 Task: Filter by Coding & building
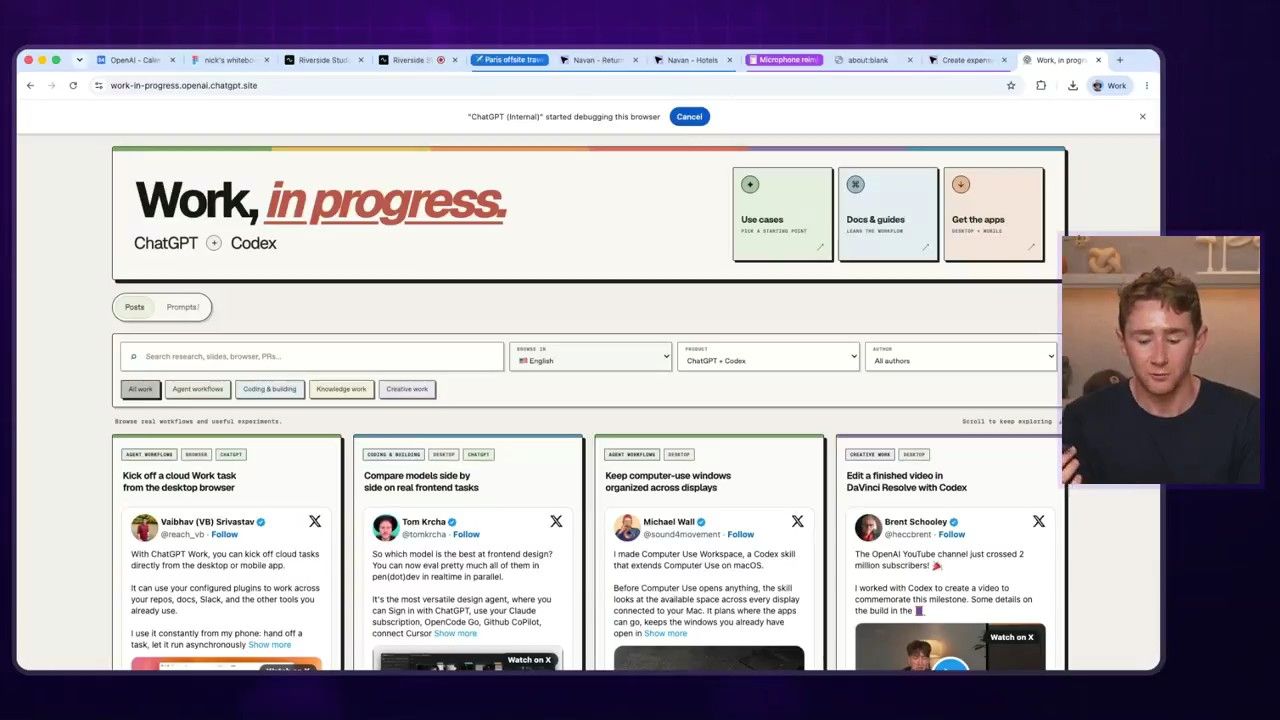pyautogui.click(x=270, y=389)
